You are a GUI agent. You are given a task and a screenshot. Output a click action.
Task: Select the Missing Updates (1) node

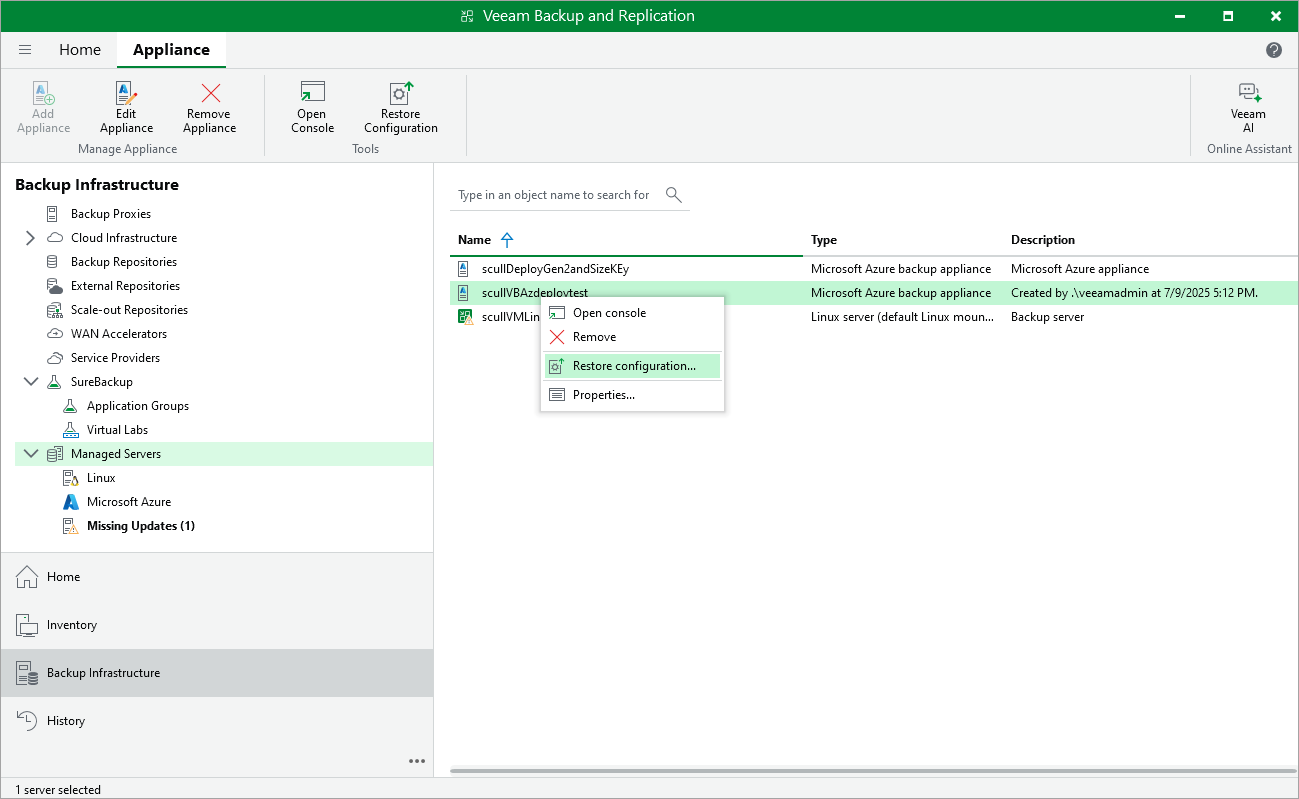(141, 526)
